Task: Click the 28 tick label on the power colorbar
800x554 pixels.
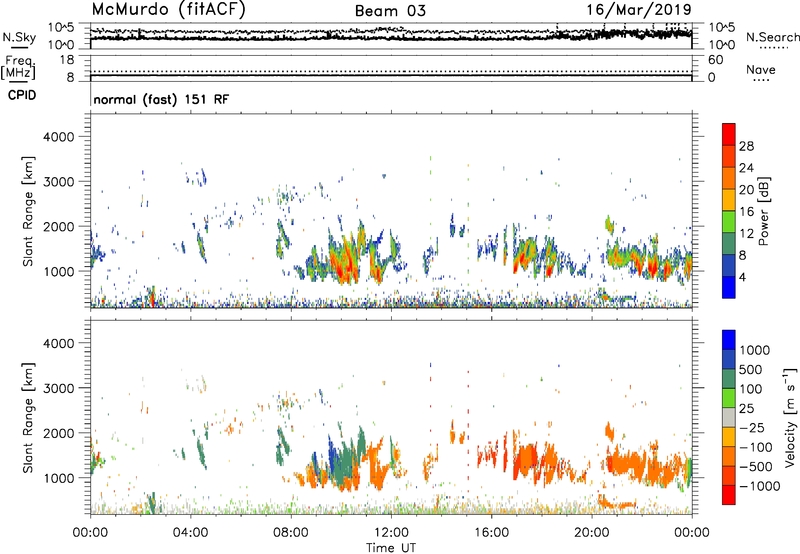Action: click(x=746, y=146)
